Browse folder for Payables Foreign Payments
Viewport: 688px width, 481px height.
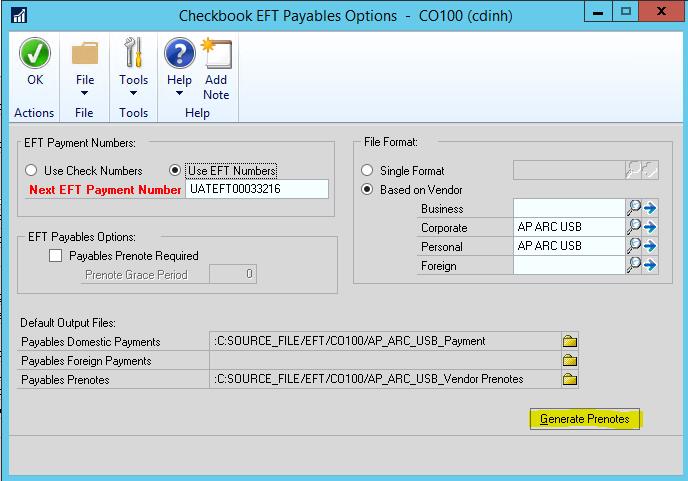pos(570,360)
